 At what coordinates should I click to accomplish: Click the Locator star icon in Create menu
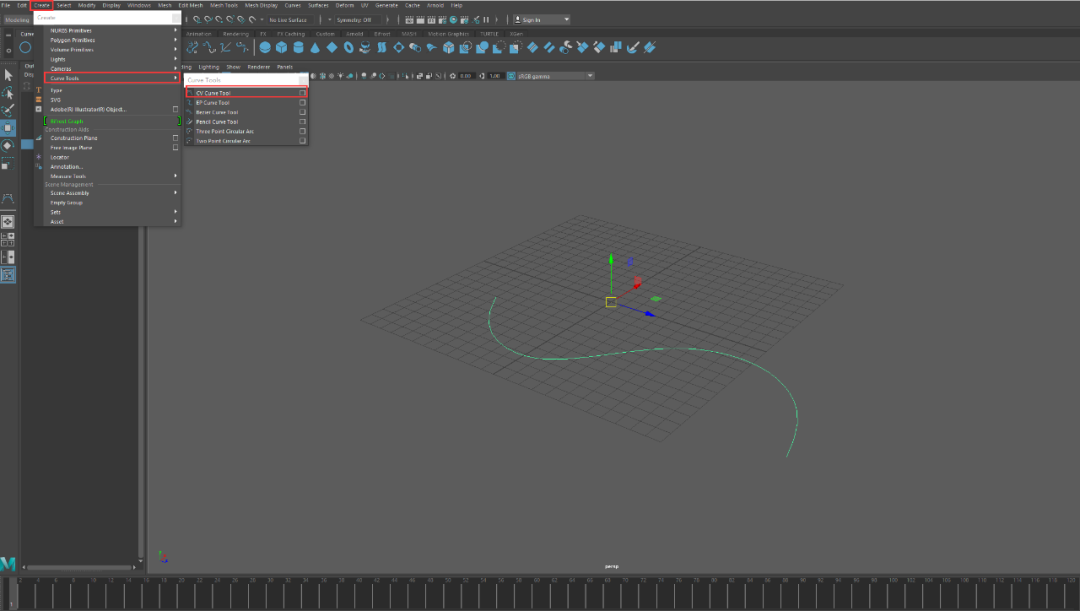[x=39, y=157]
